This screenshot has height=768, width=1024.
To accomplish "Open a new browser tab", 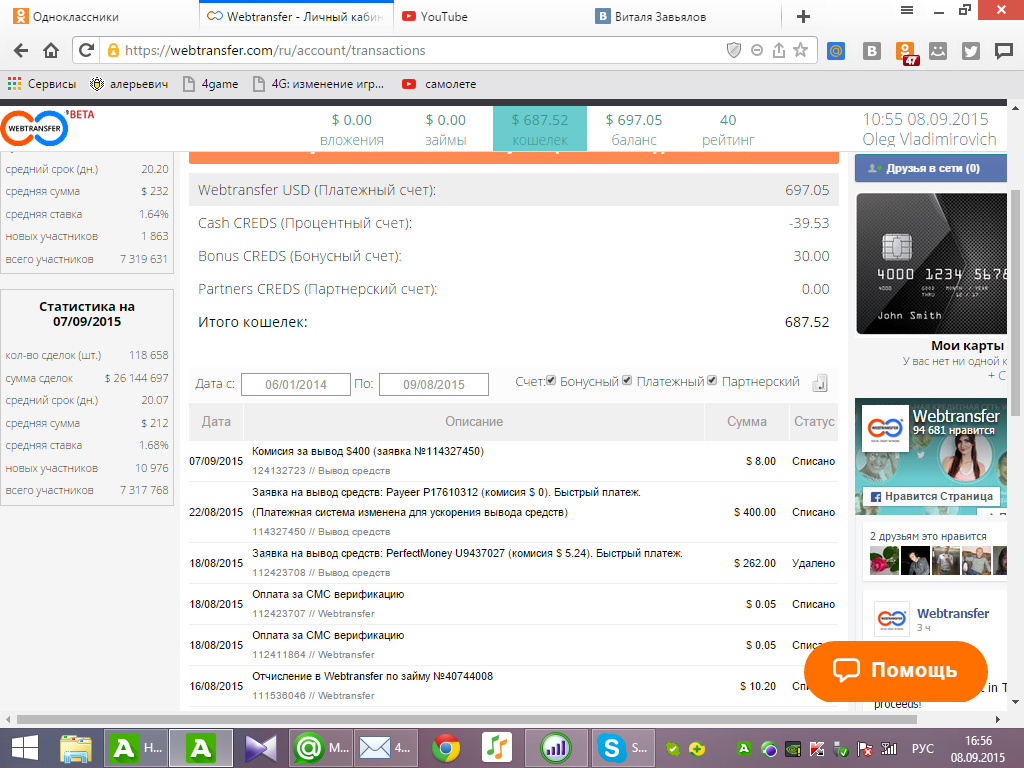I will (803, 16).
